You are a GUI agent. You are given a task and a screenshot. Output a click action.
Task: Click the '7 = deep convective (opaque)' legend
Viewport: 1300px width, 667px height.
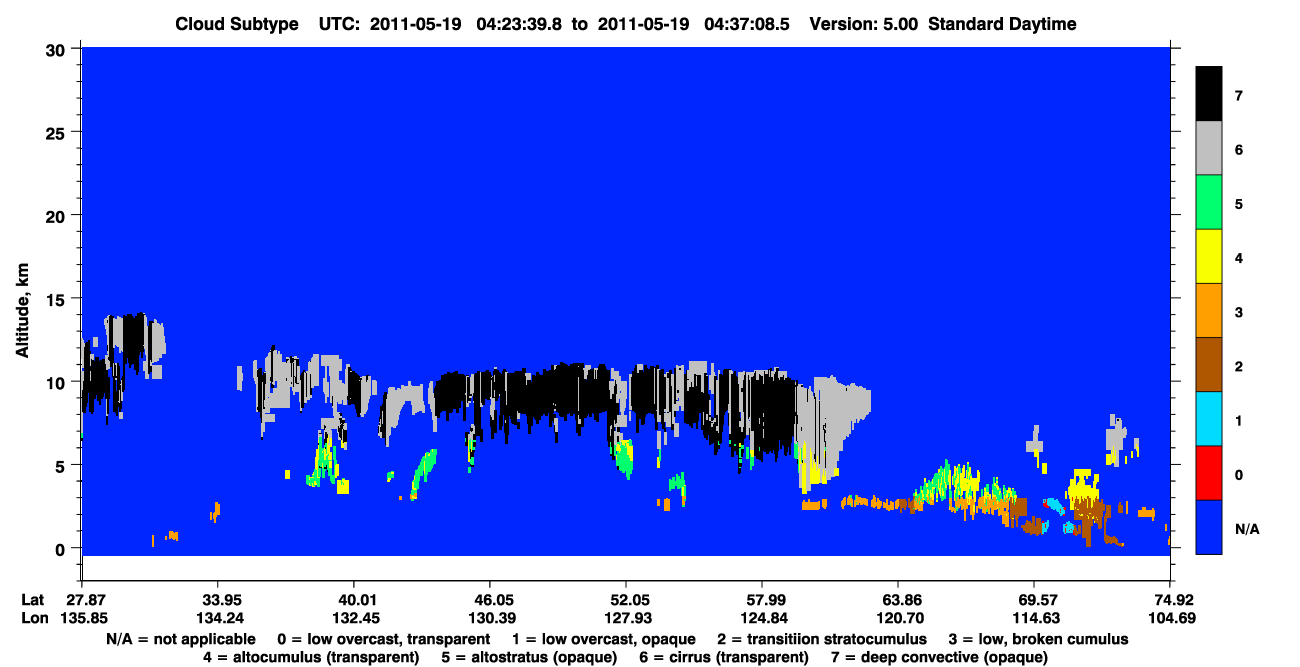pyautogui.click(x=940, y=657)
